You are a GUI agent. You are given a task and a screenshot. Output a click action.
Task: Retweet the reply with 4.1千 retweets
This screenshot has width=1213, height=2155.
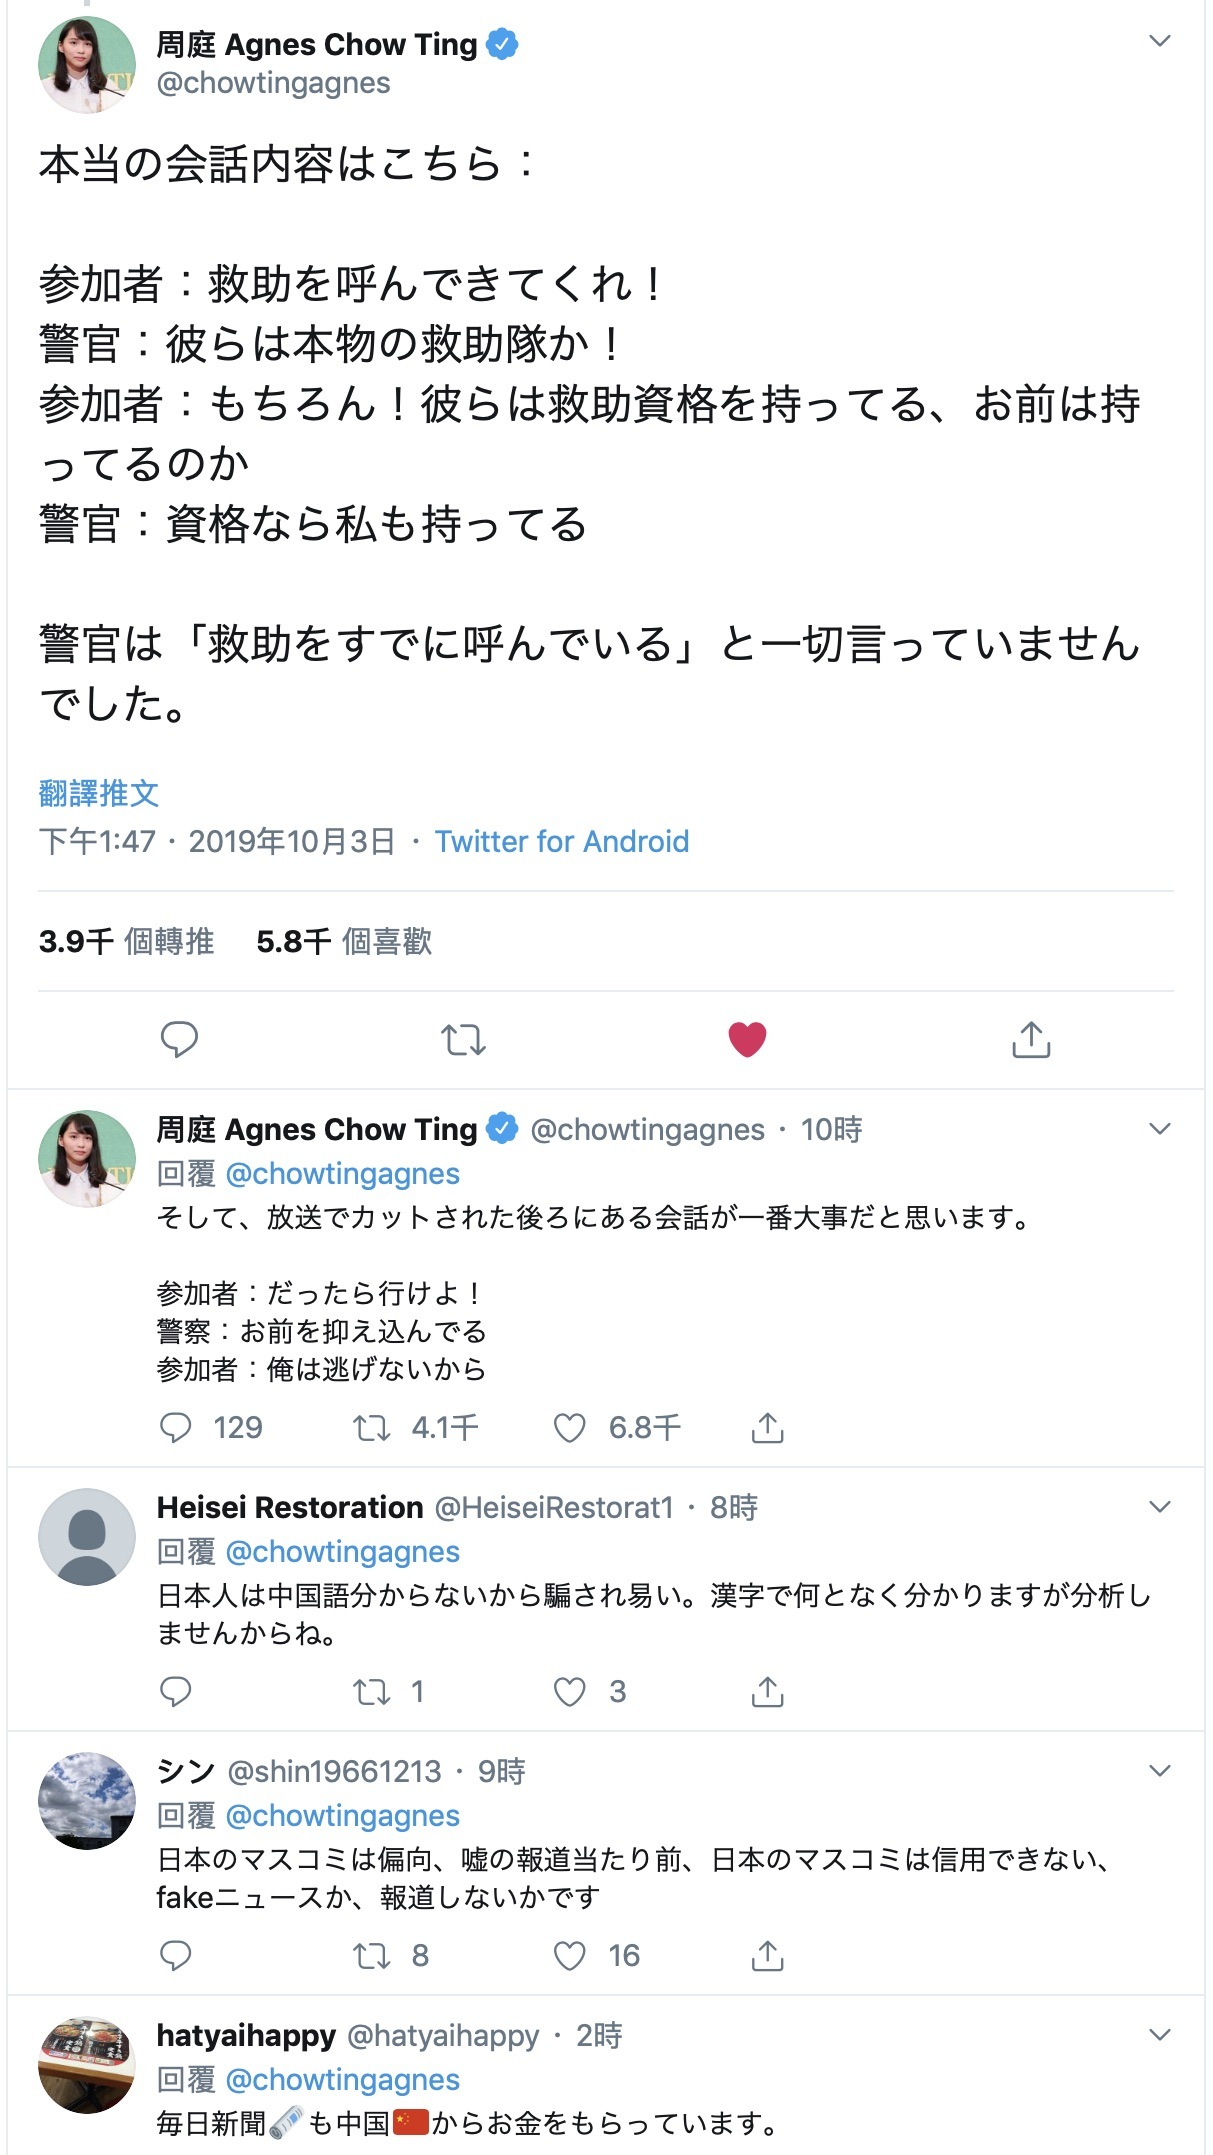click(x=372, y=1428)
